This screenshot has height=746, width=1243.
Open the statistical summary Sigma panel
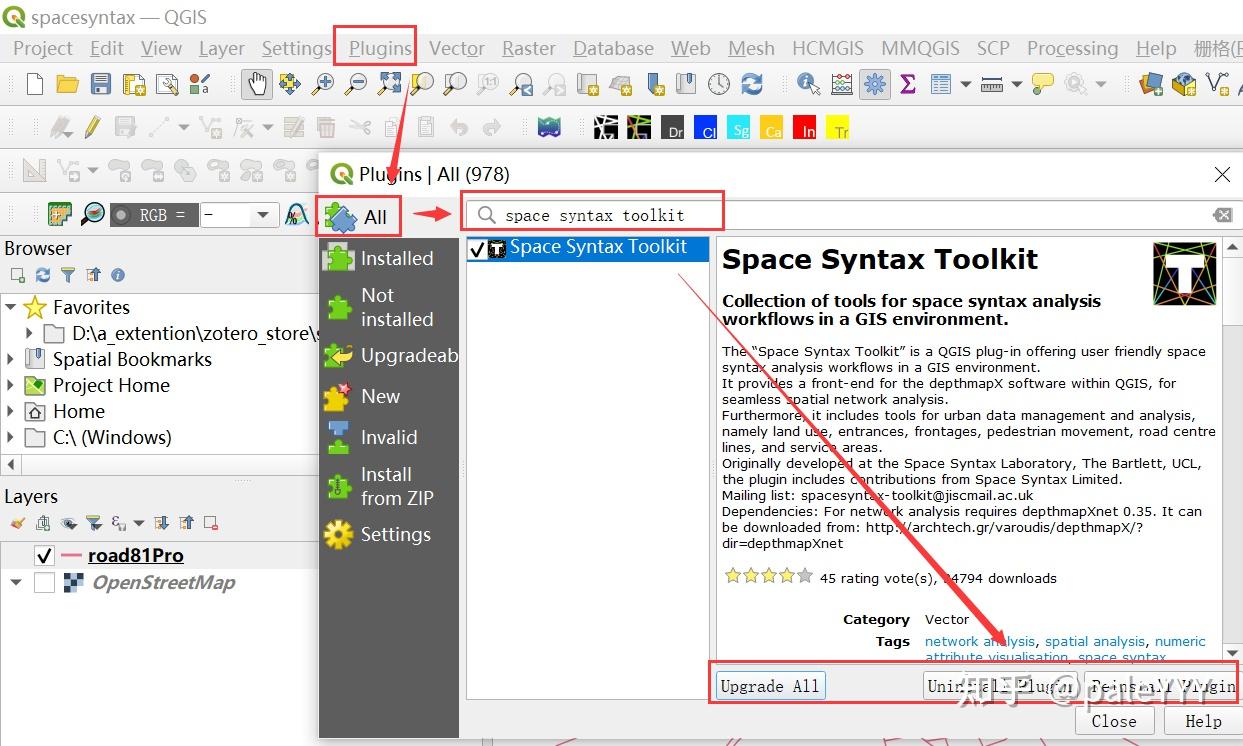(x=908, y=84)
